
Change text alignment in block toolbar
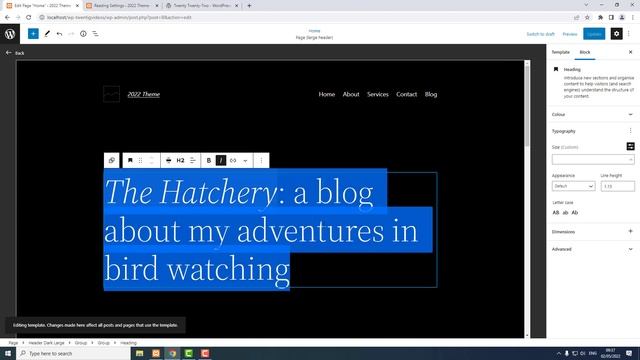(193, 160)
